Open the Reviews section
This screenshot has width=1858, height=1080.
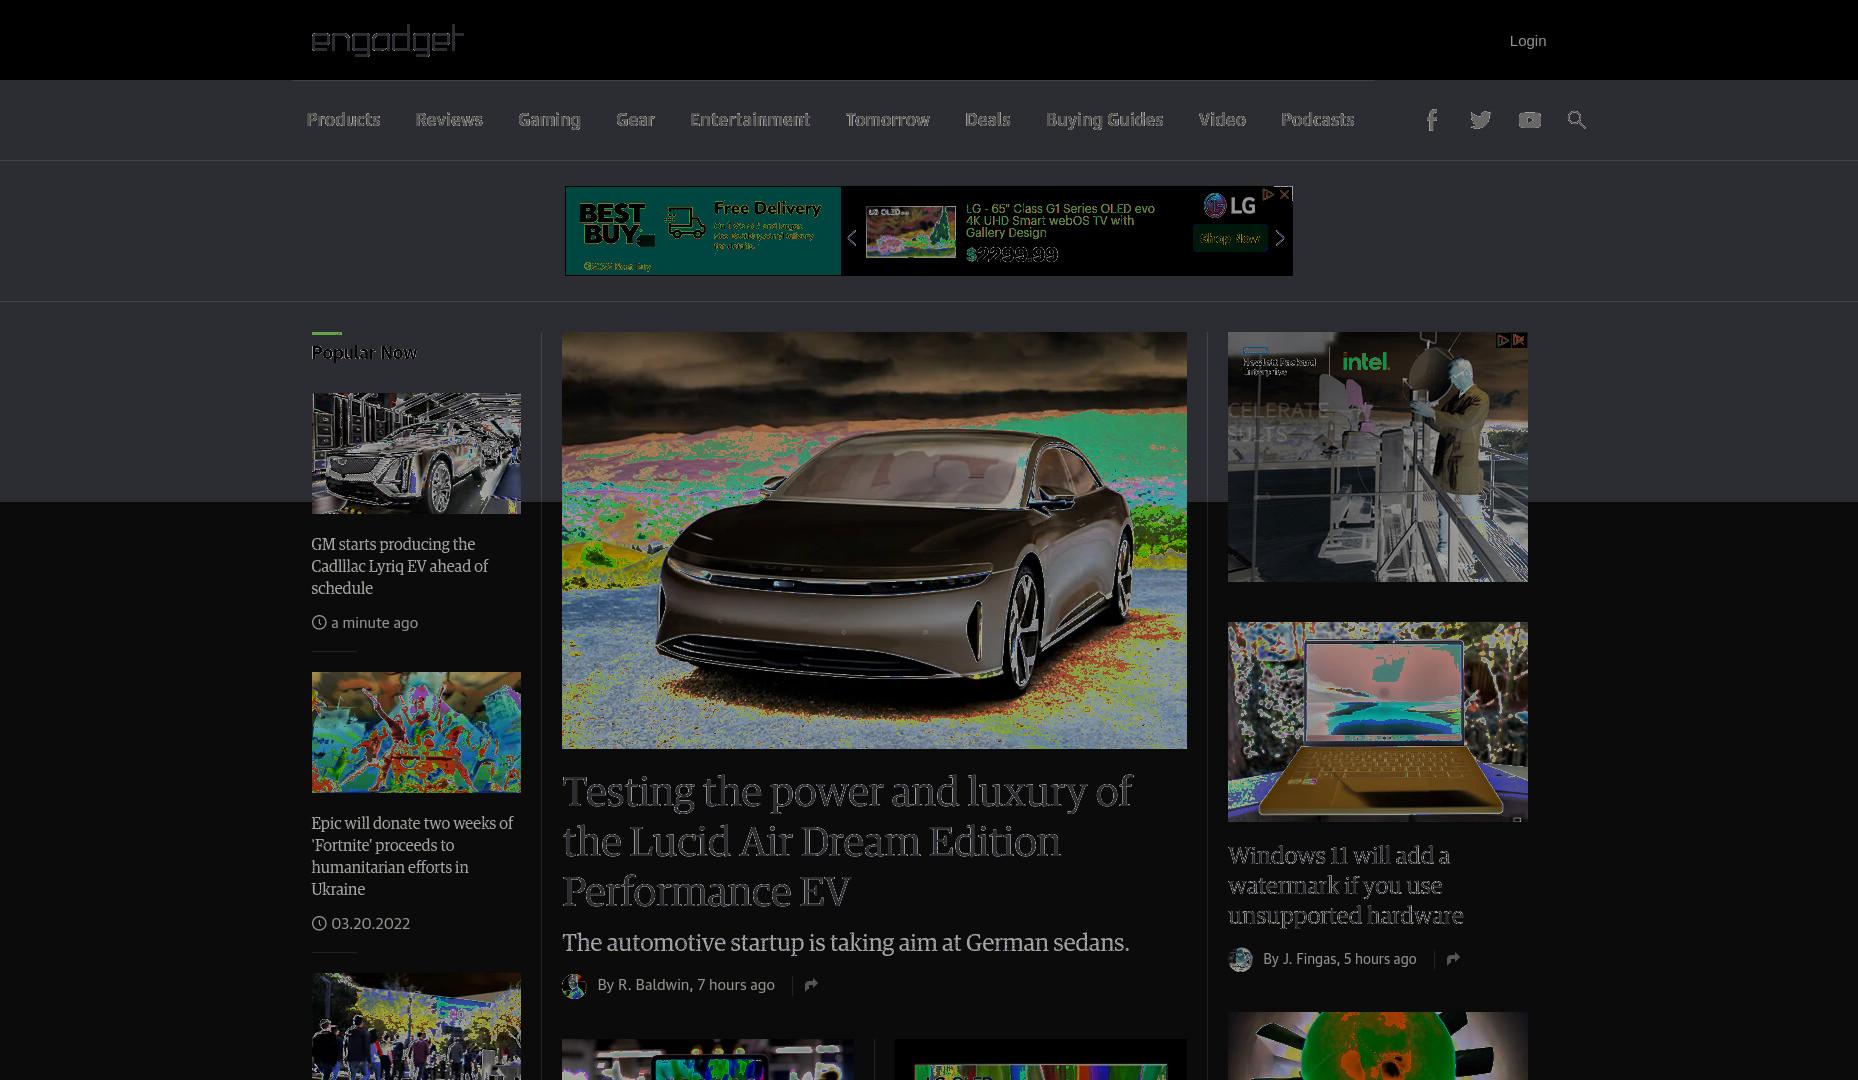click(449, 120)
